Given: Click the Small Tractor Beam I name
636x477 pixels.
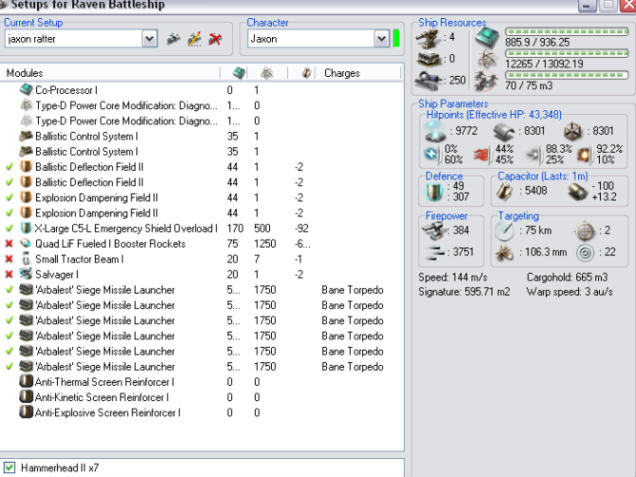Looking at the screenshot, I should click(x=80, y=259).
